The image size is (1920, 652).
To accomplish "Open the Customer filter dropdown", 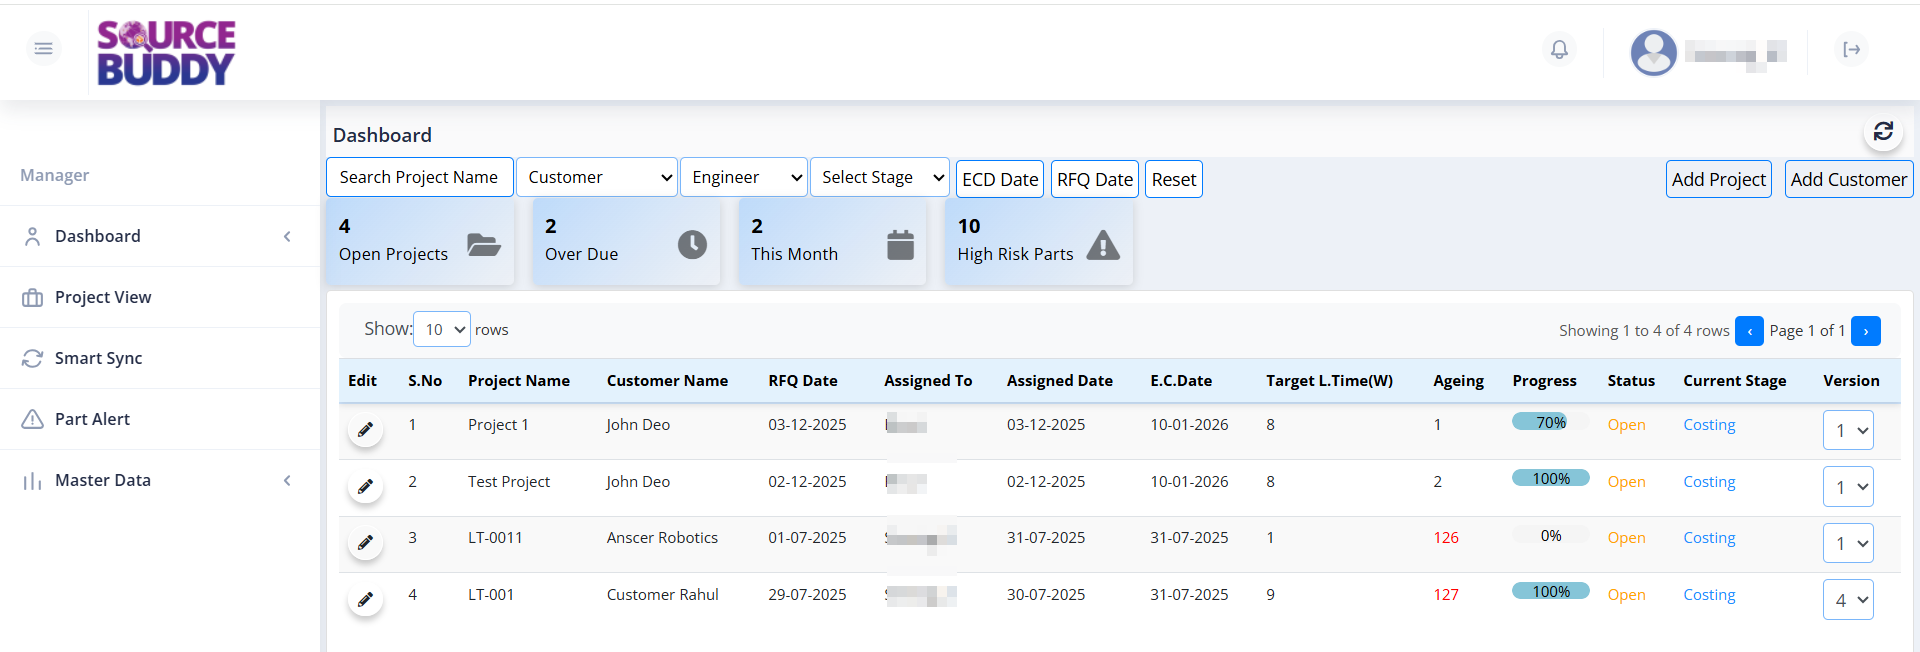I will click(597, 177).
